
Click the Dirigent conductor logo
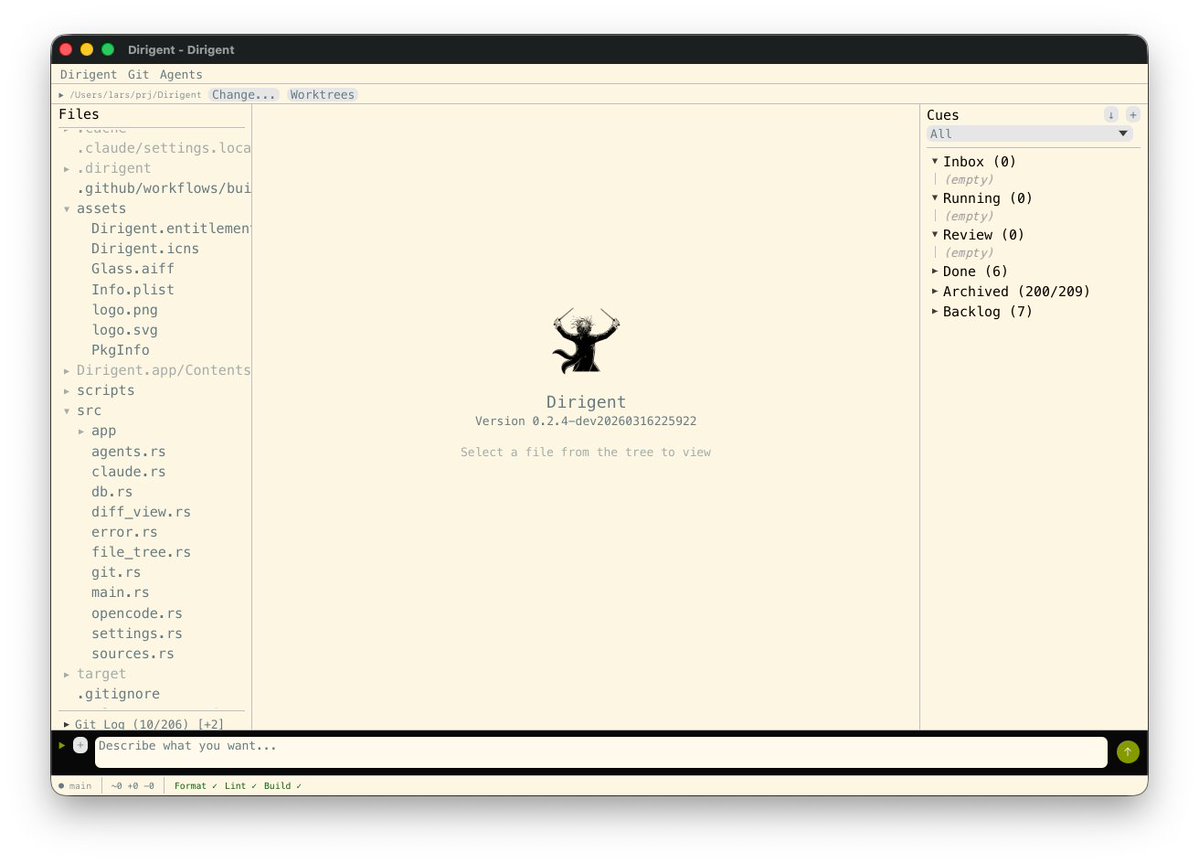pos(586,341)
